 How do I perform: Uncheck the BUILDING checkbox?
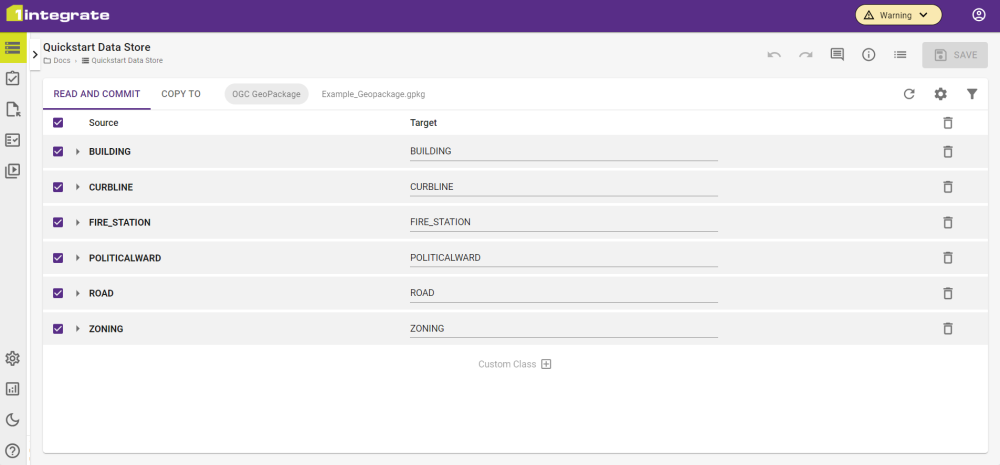pyautogui.click(x=58, y=151)
